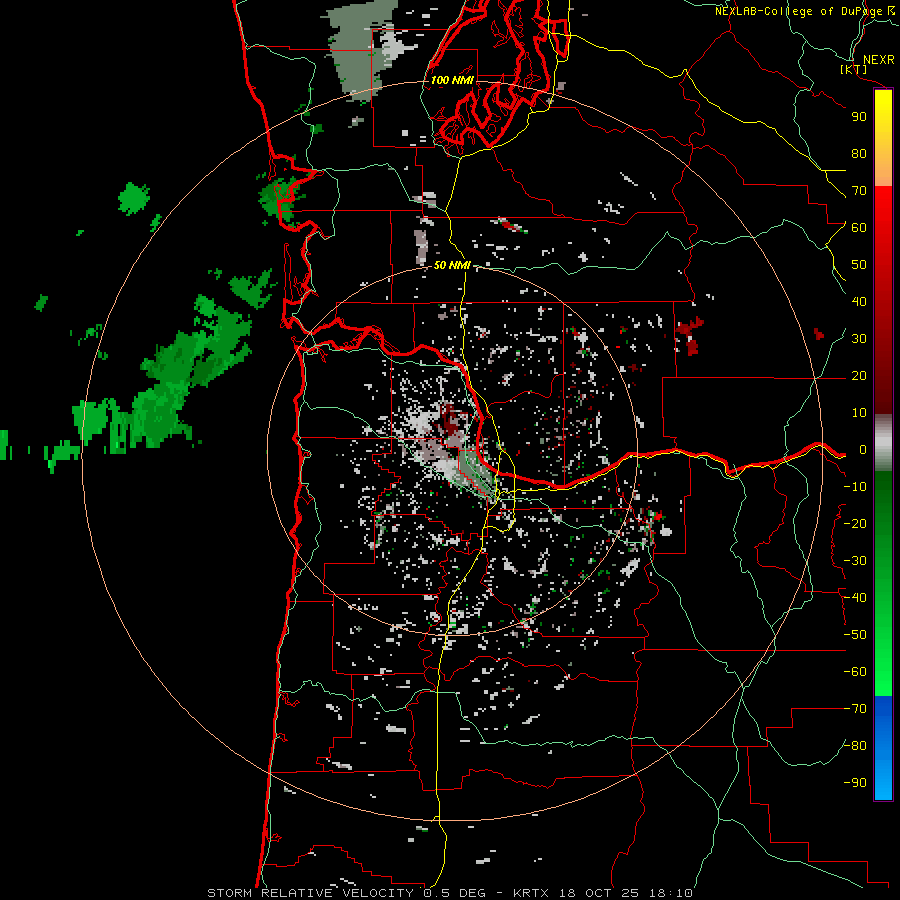Select the [KT] units label
900x900 pixels.
854,70
